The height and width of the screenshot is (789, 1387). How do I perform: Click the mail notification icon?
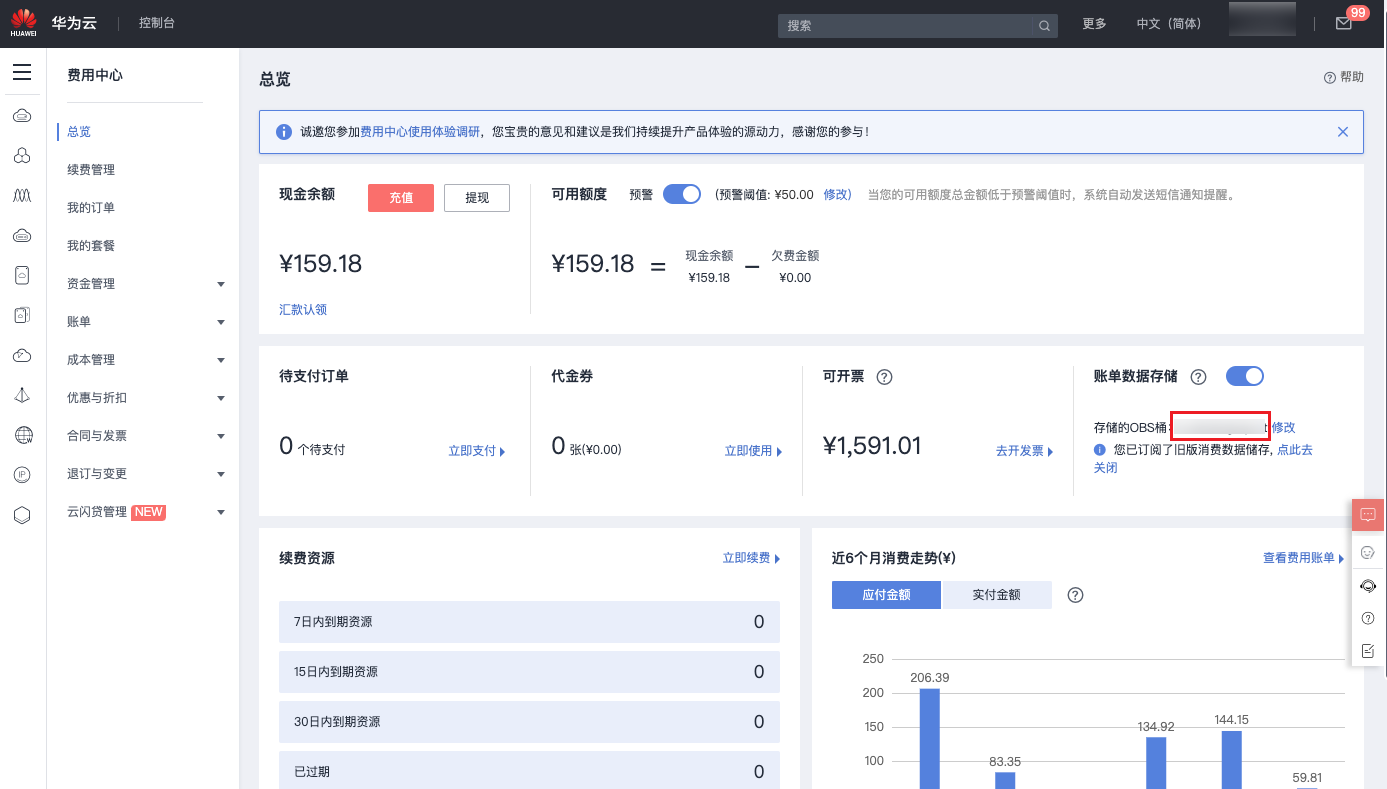[x=1343, y=24]
